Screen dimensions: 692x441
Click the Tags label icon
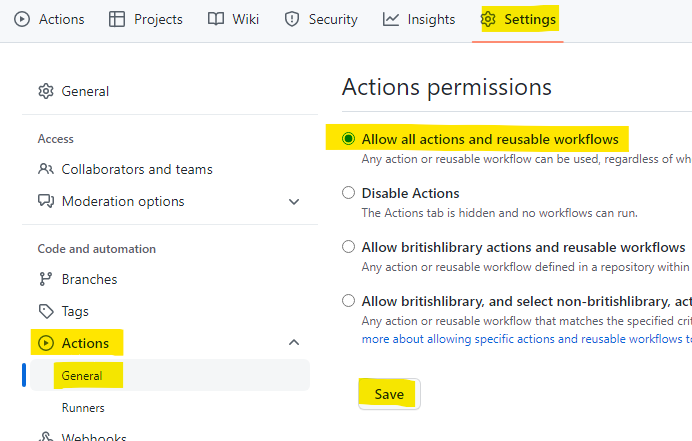tap(46, 311)
